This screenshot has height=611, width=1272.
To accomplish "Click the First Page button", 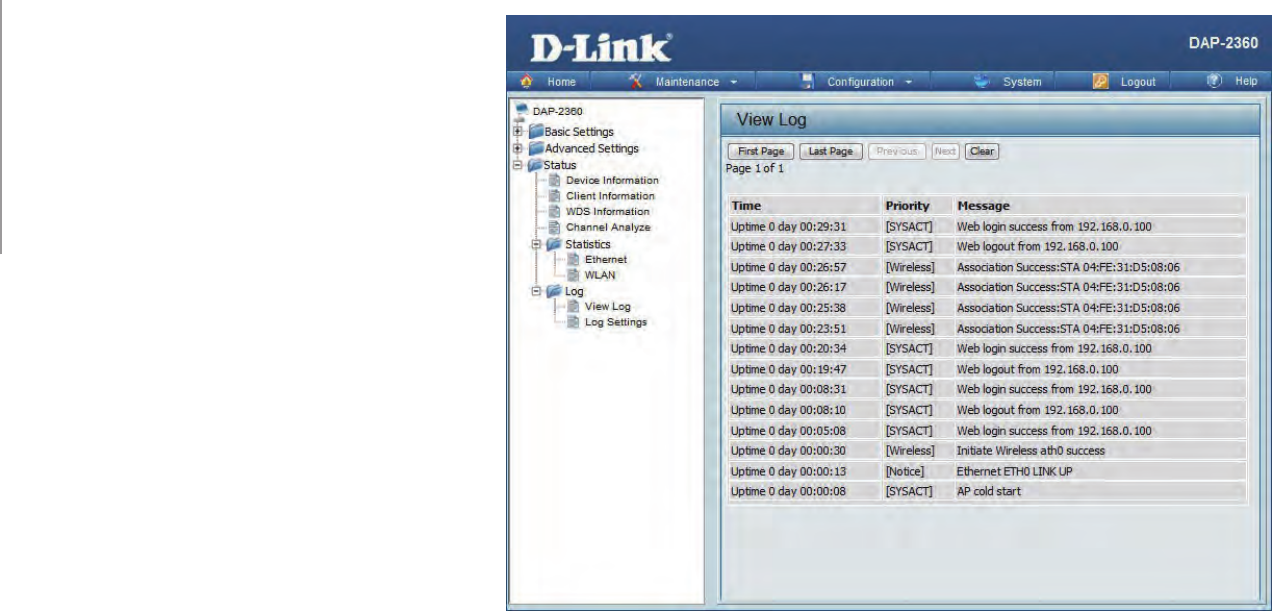I will [760, 151].
